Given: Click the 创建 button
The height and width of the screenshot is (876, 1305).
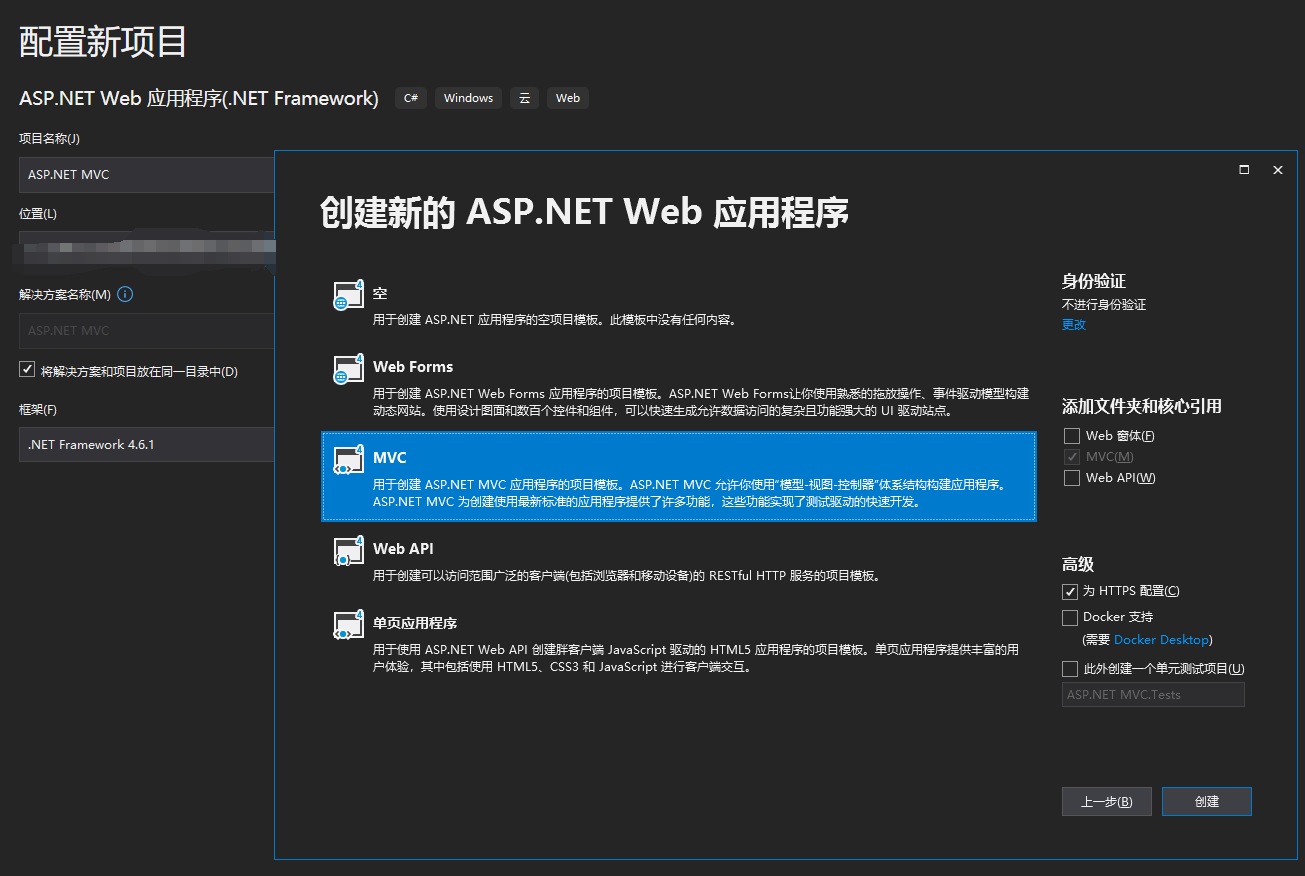Looking at the screenshot, I should (1207, 801).
